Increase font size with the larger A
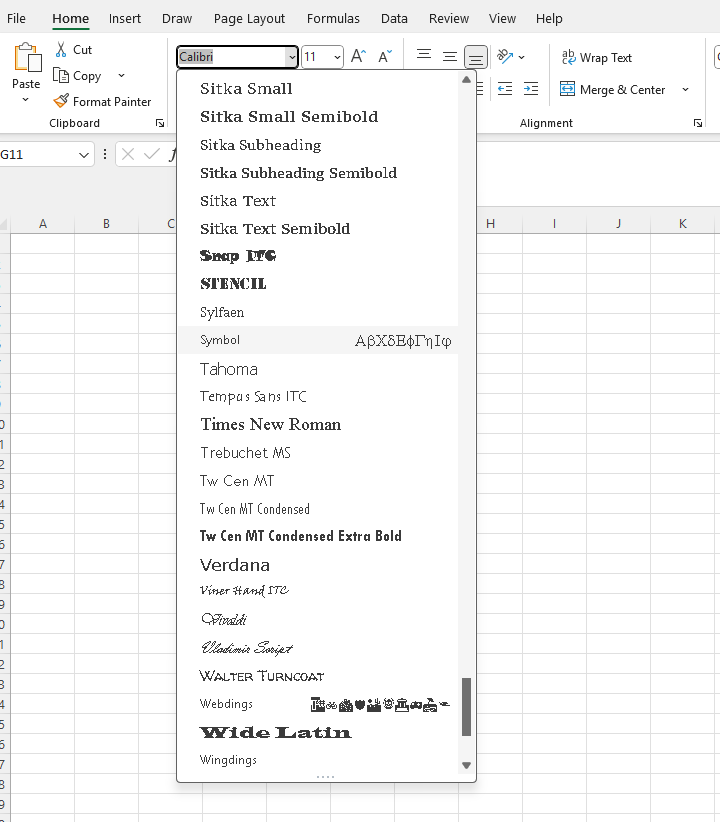Viewport: 720px width, 822px height. tap(358, 56)
